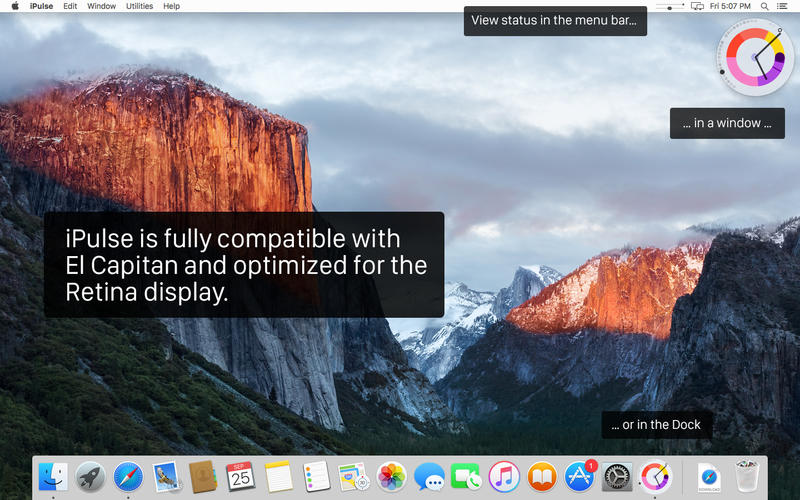Click the Fri 5:07 PM clock
The height and width of the screenshot is (500, 800).
coord(730,6)
